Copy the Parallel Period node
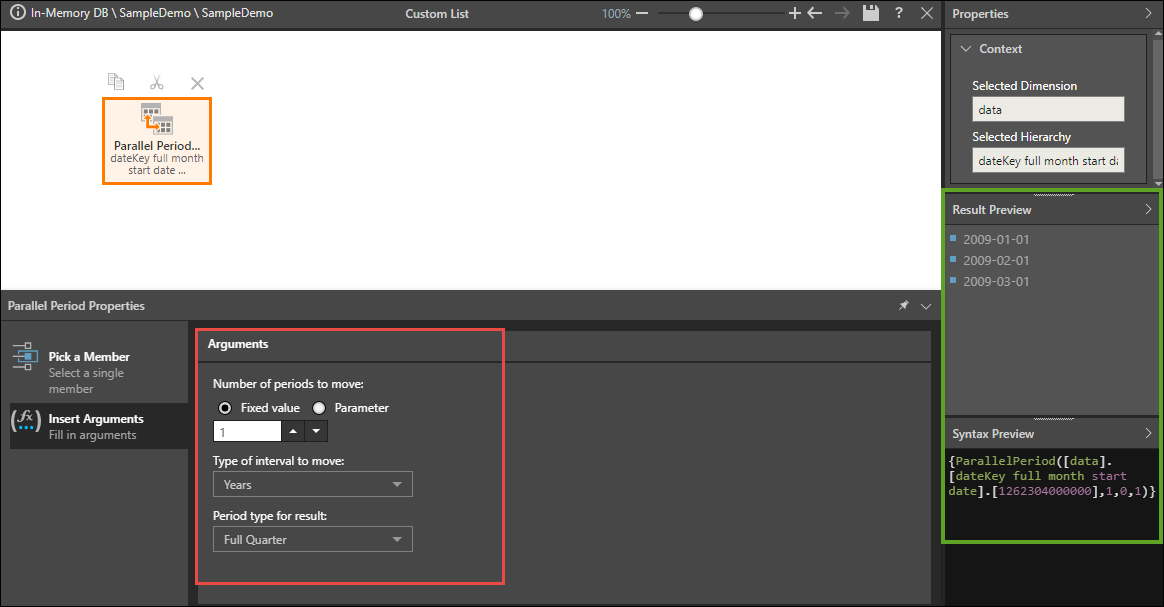Screen dimensions: 1164x607 tap(116, 82)
